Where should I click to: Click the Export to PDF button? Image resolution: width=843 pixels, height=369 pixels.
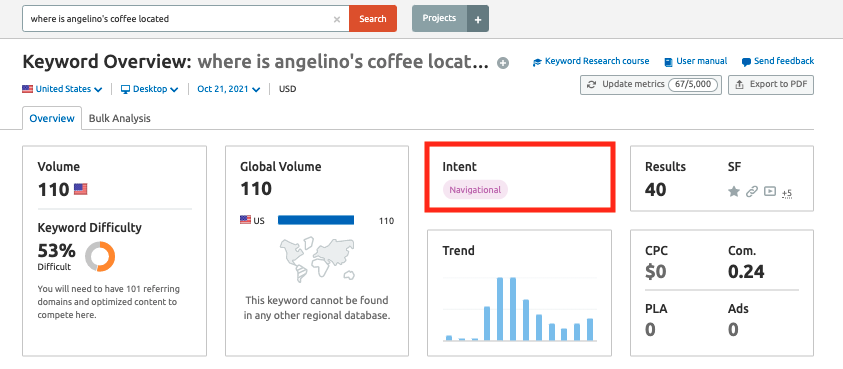click(x=770, y=85)
